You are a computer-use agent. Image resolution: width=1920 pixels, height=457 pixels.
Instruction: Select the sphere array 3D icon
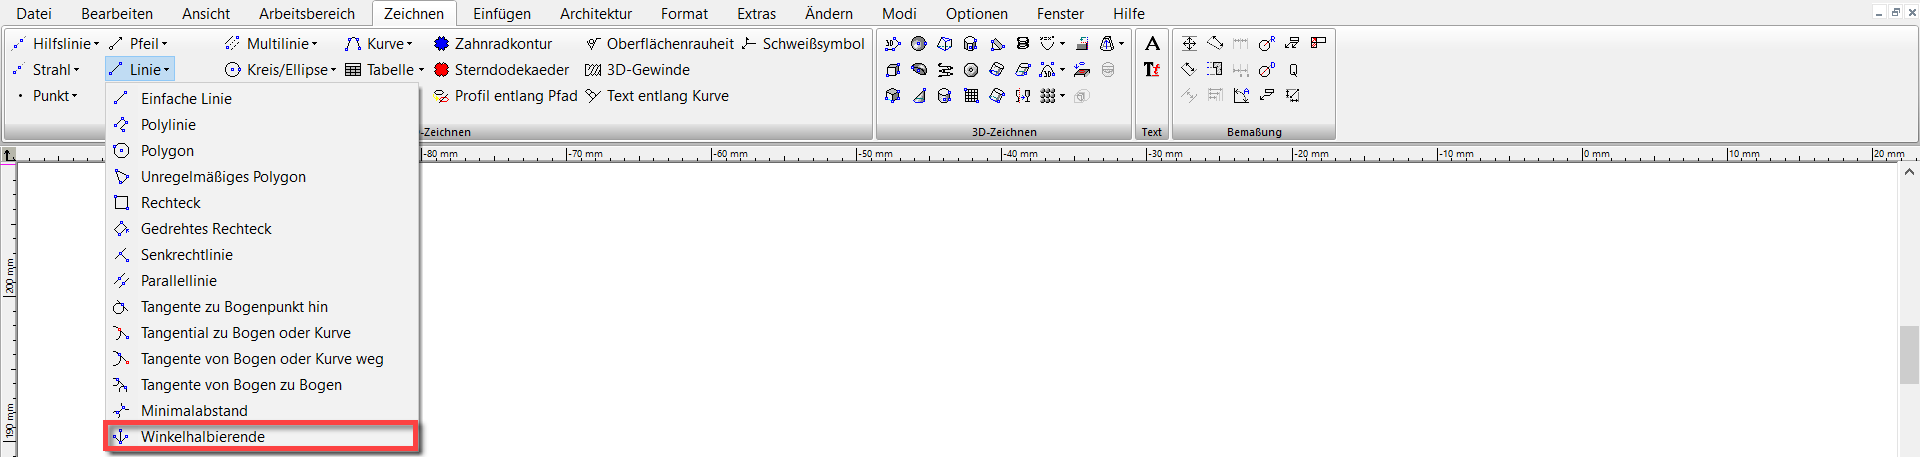tap(1047, 95)
